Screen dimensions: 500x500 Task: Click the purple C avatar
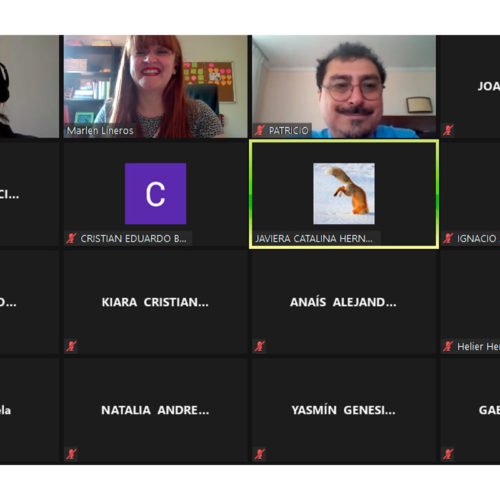pos(155,194)
